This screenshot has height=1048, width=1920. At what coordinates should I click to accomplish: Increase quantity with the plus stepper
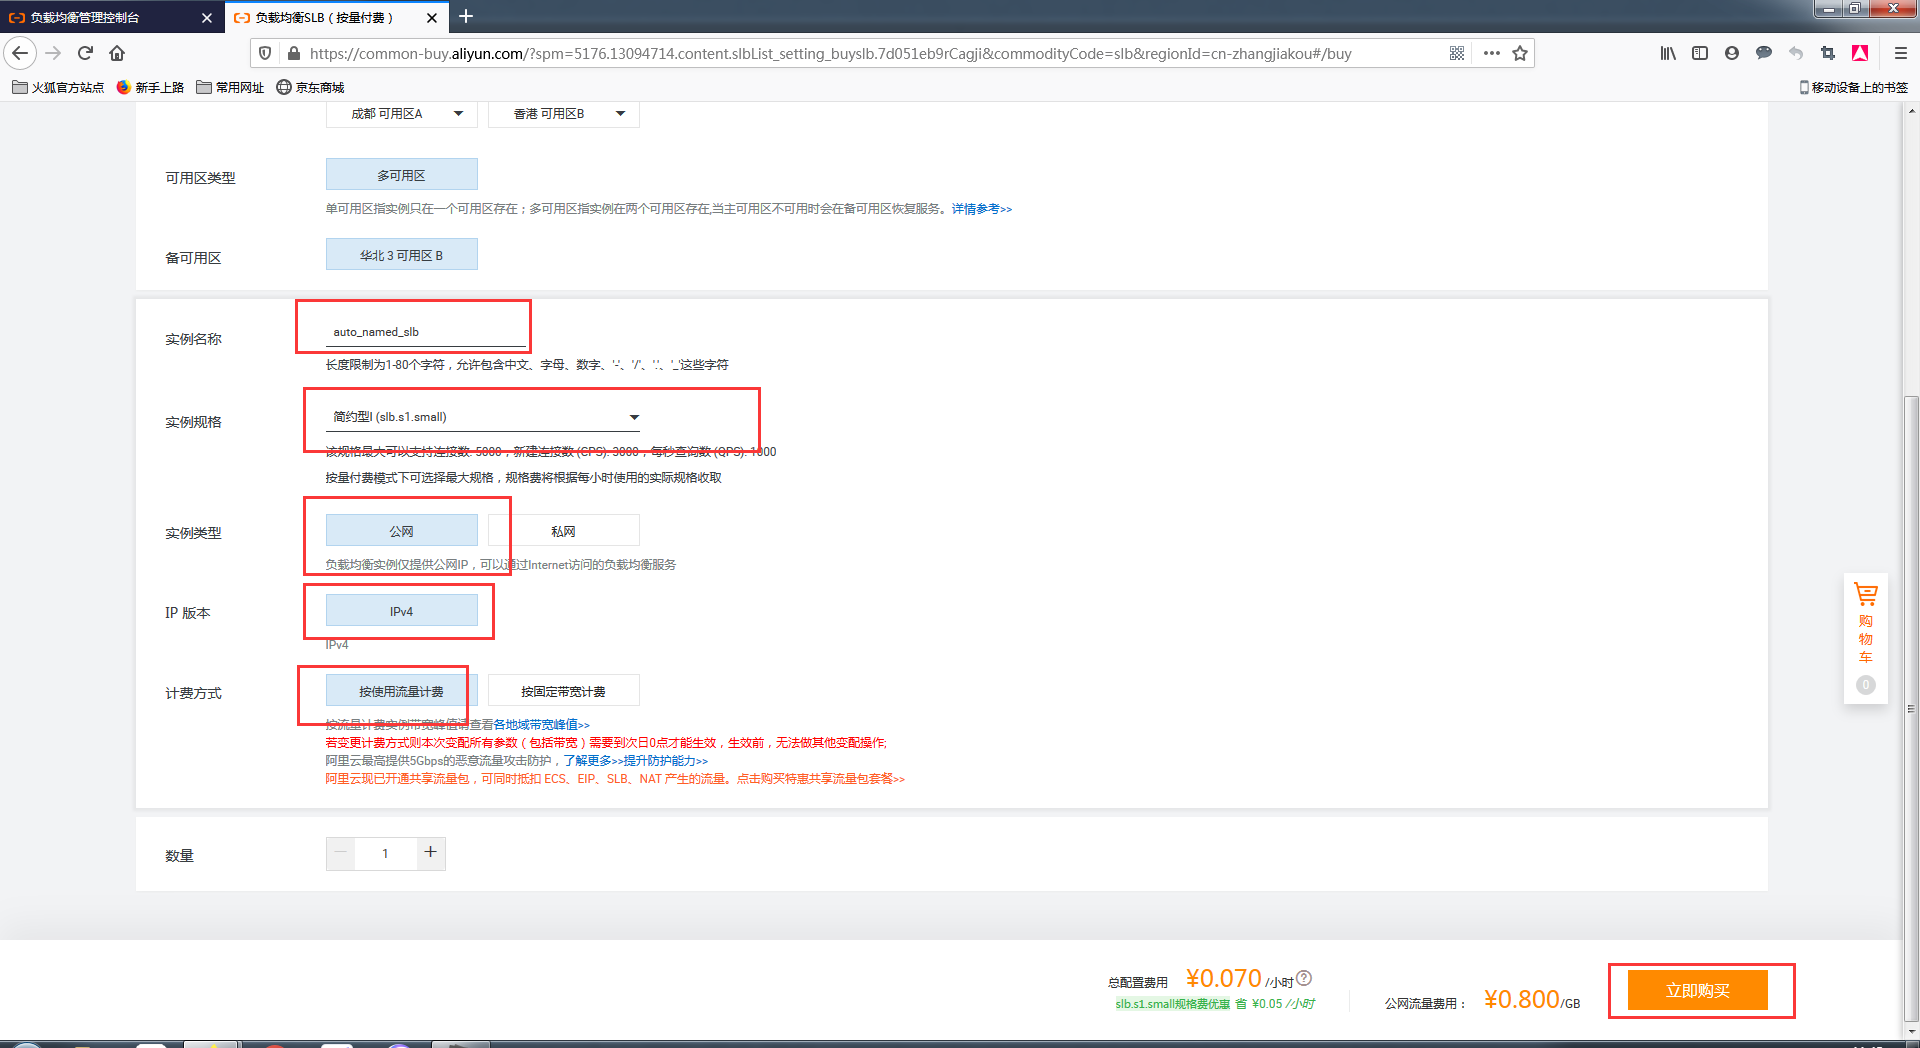click(430, 853)
